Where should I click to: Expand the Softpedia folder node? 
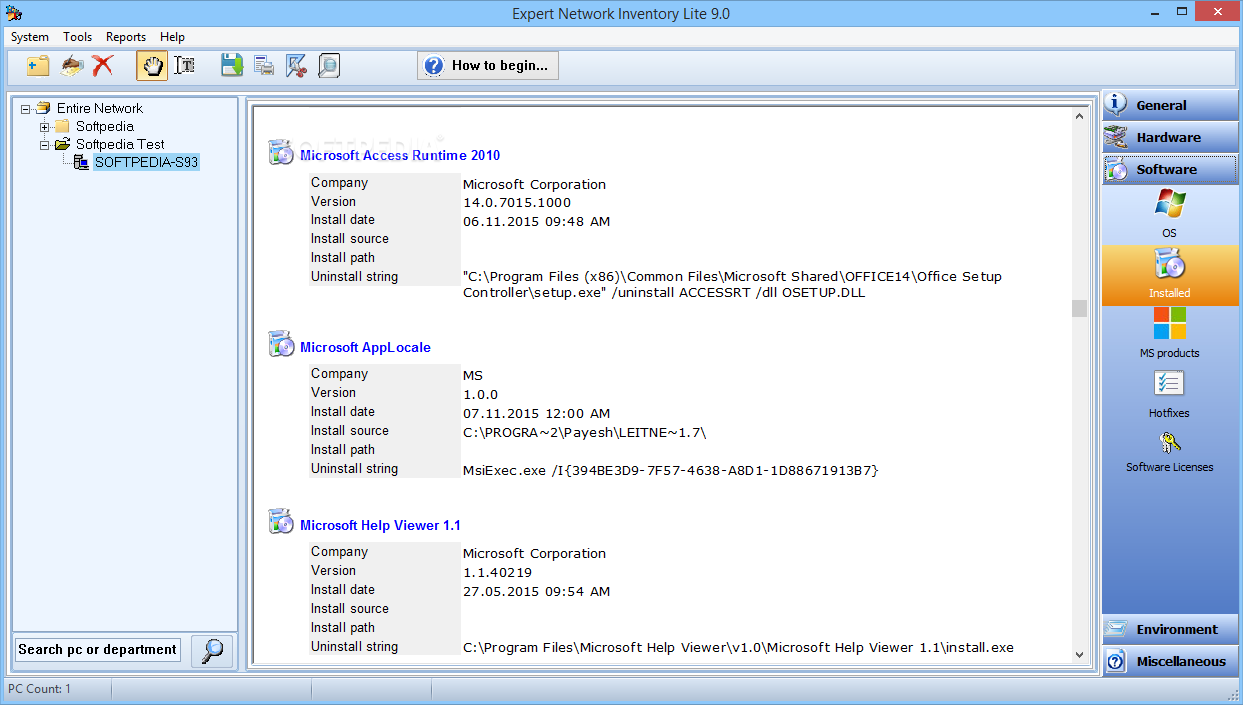45,127
